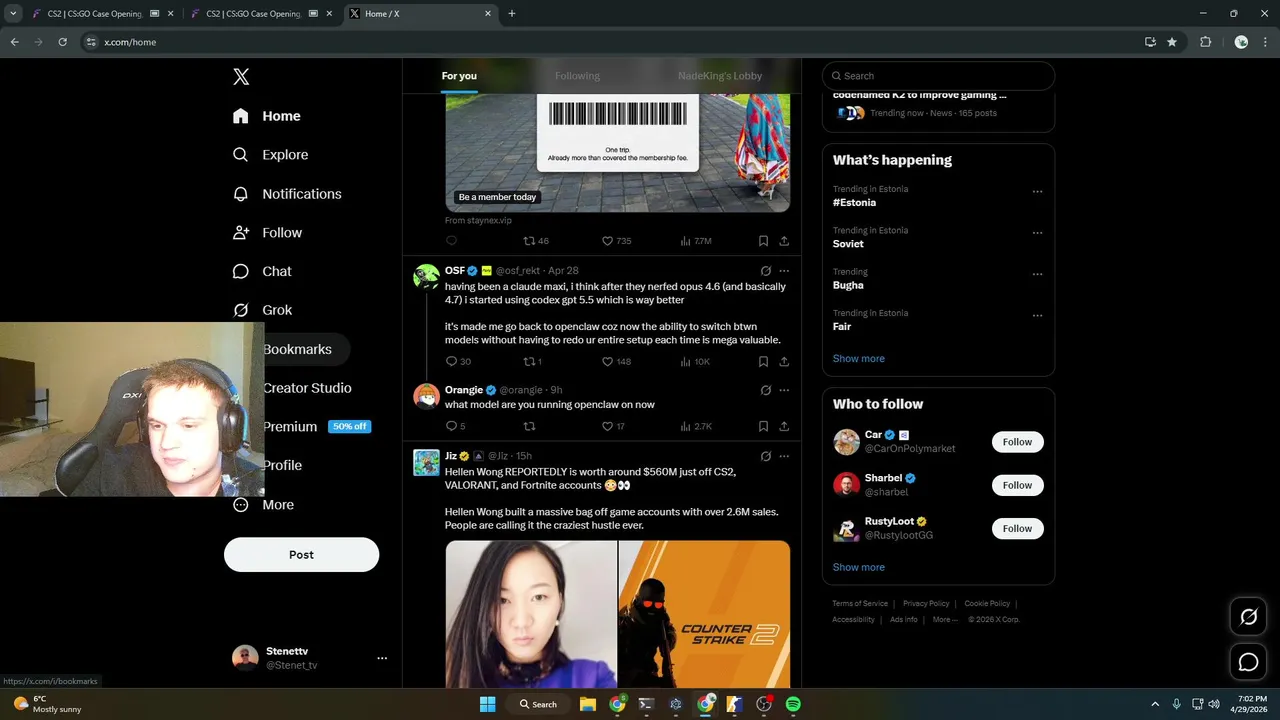1280x720 pixels.
Task: Open Bookmarks in the sidebar
Action: pos(297,349)
